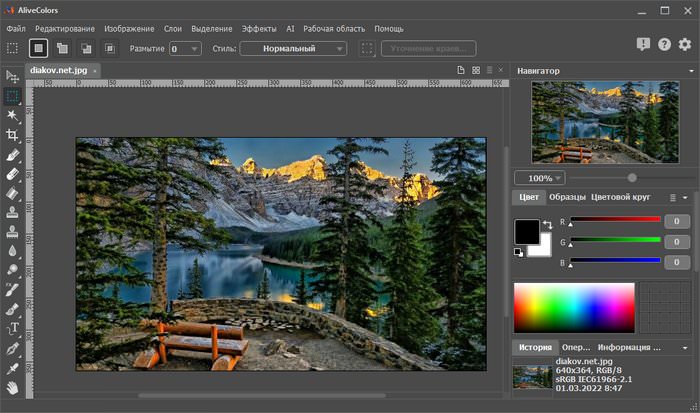The image size is (700, 413).
Task: Select the Magic Wand tool
Action: tap(13, 116)
